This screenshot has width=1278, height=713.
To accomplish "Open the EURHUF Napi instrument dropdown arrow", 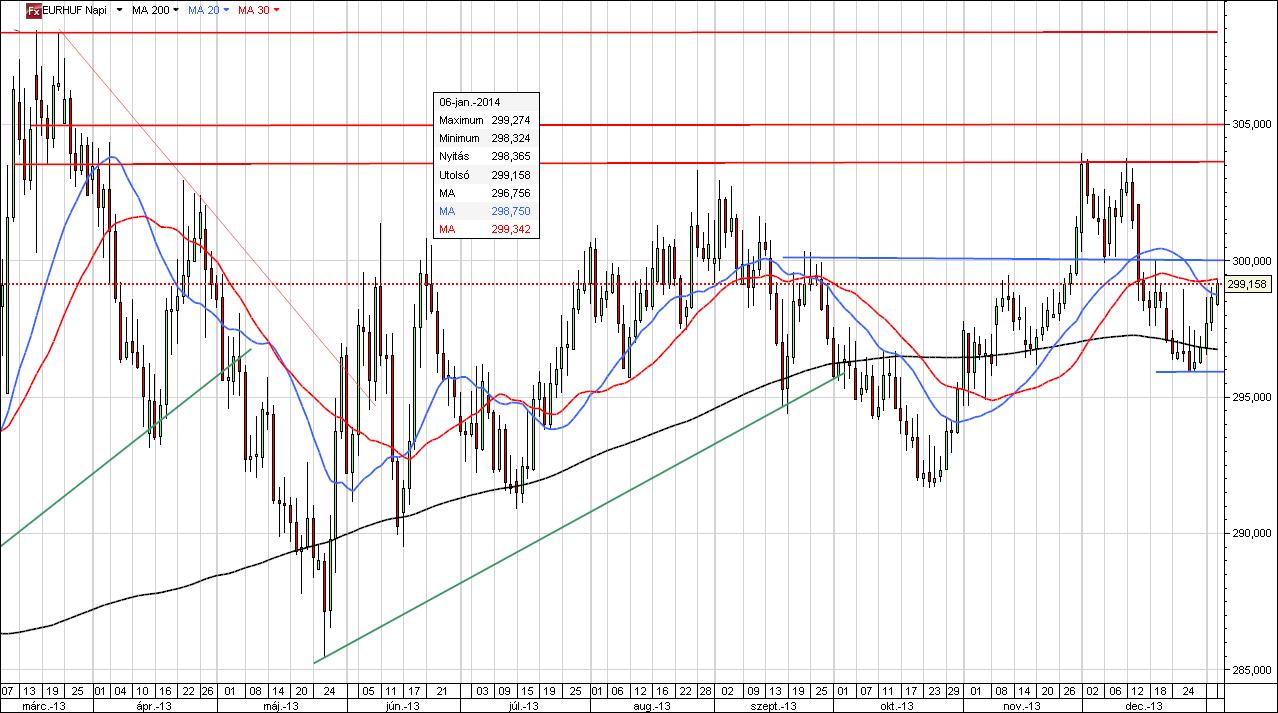I will point(121,10).
